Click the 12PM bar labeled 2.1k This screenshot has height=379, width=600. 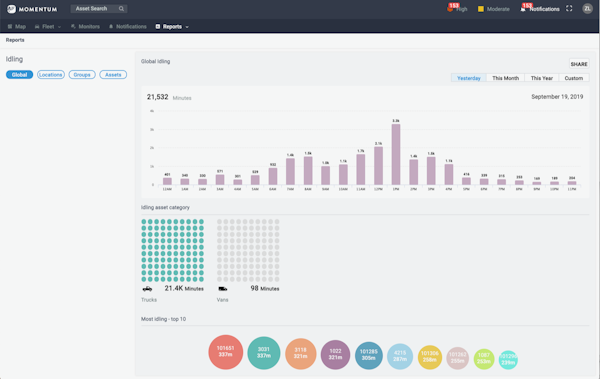coord(378,166)
